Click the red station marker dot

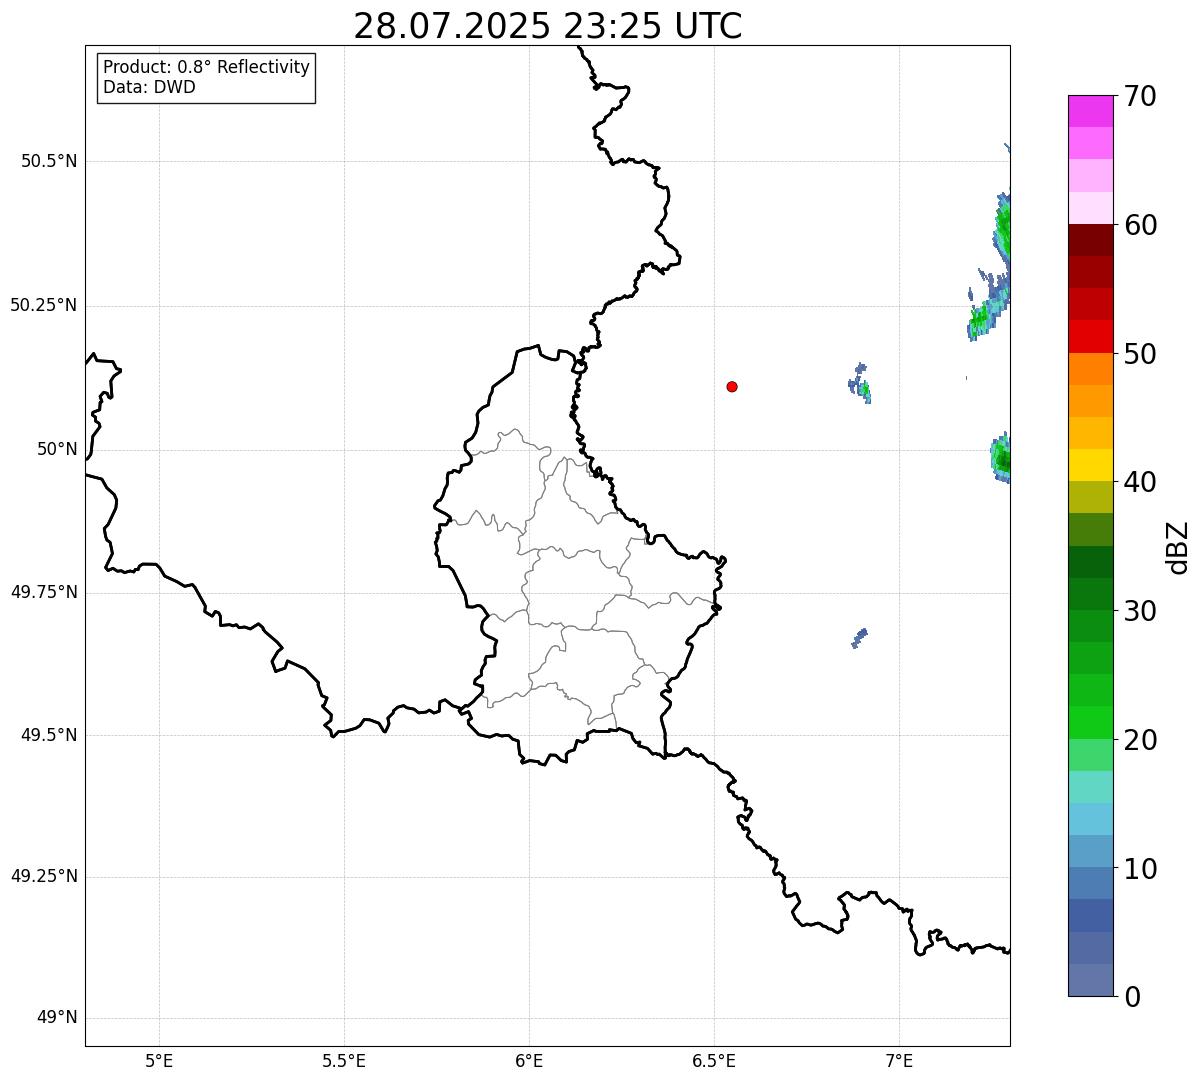(732, 386)
